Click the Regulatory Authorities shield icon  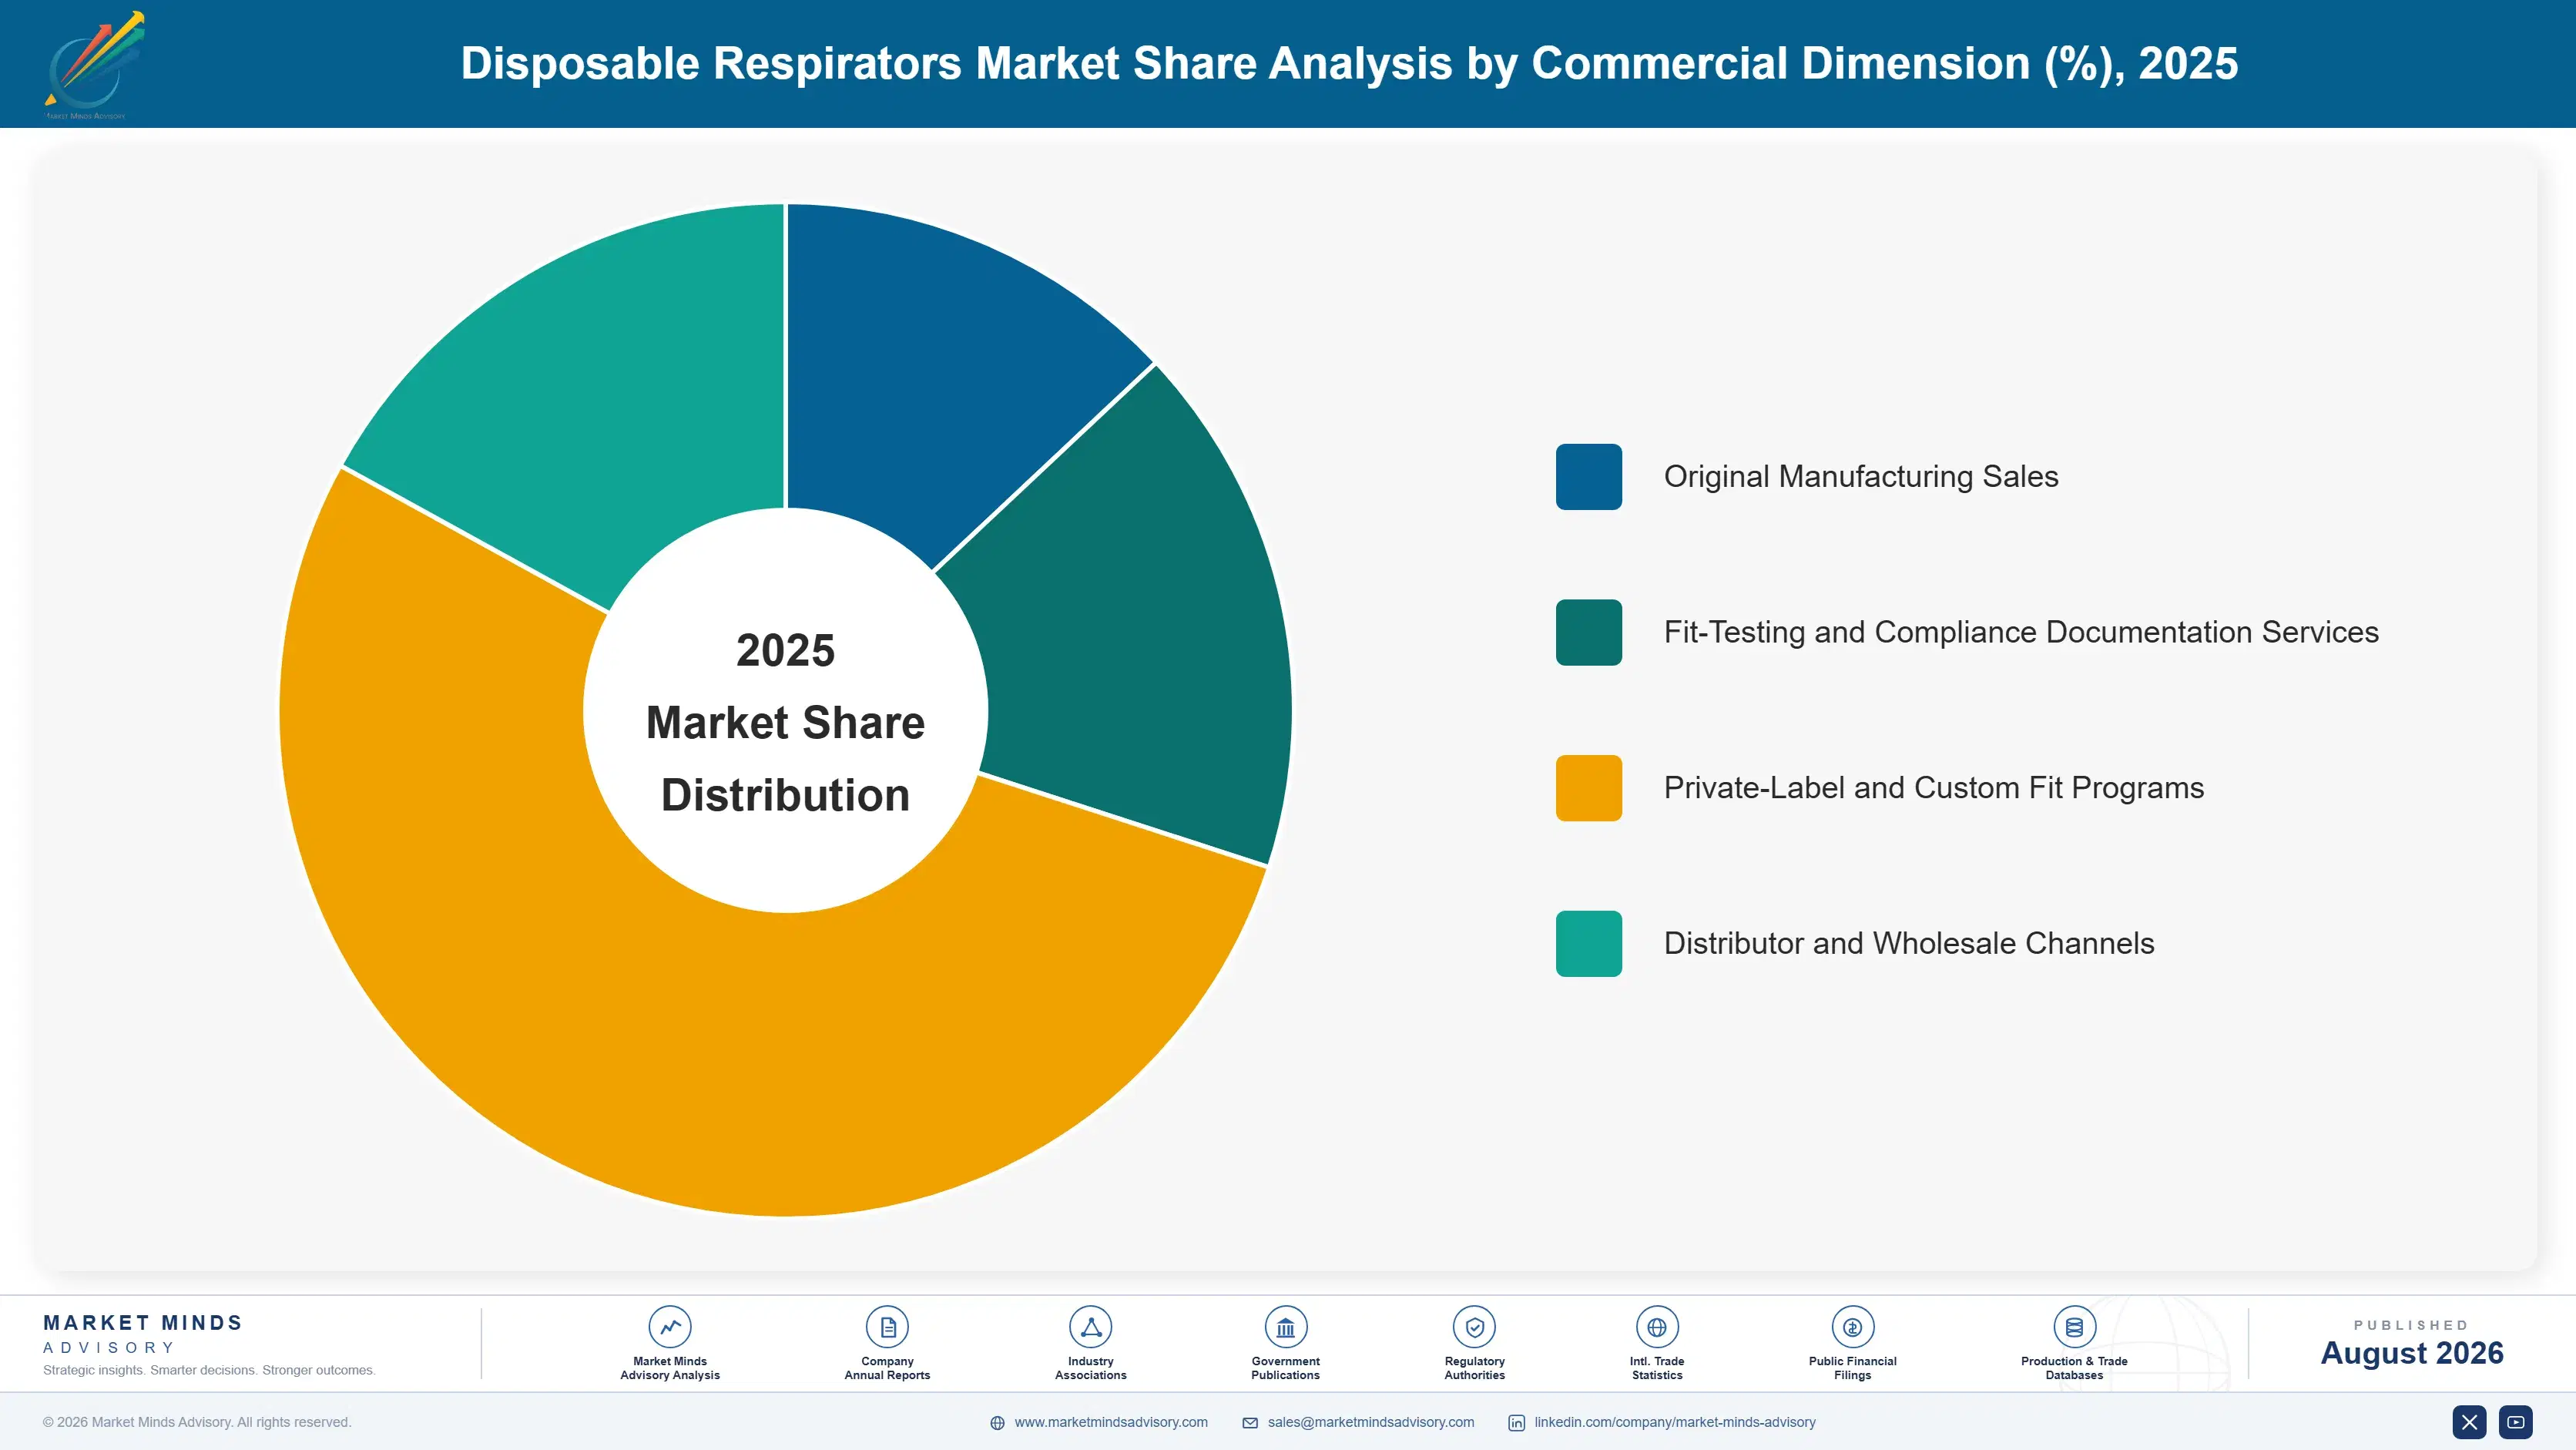(x=1474, y=1327)
